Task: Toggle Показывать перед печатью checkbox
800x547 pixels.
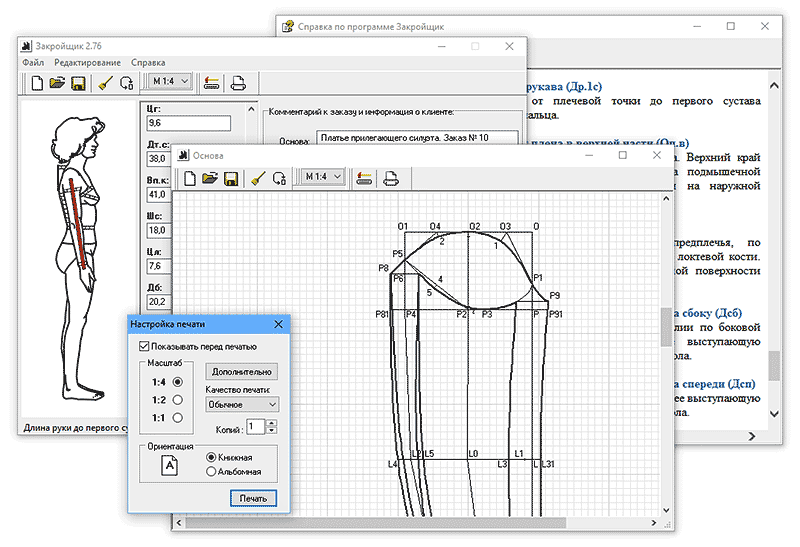Action: click(144, 346)
